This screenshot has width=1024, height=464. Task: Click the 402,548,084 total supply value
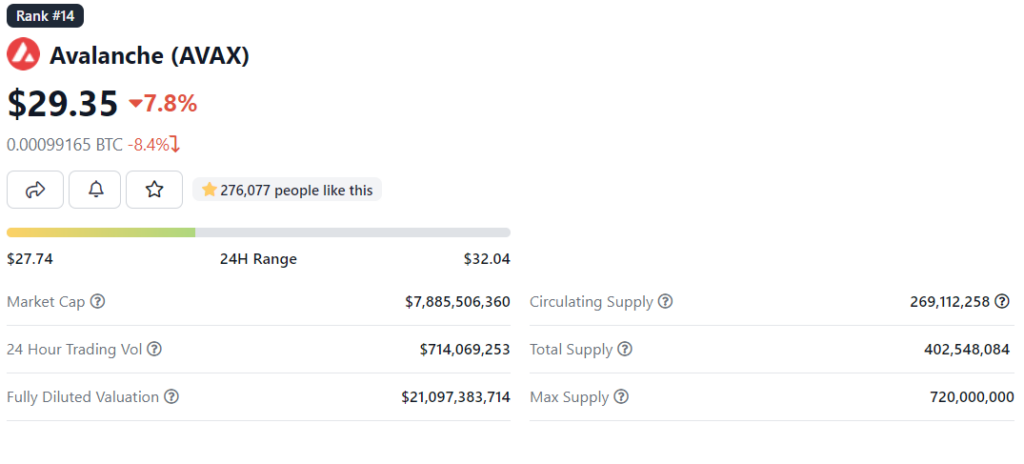point(967,350)
